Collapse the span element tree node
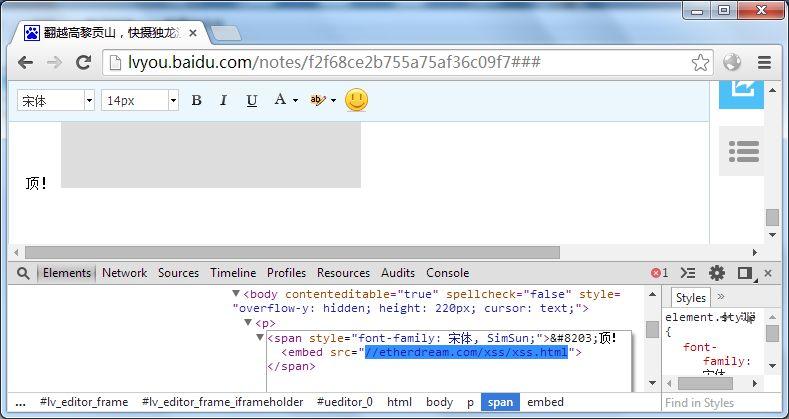 260,337
